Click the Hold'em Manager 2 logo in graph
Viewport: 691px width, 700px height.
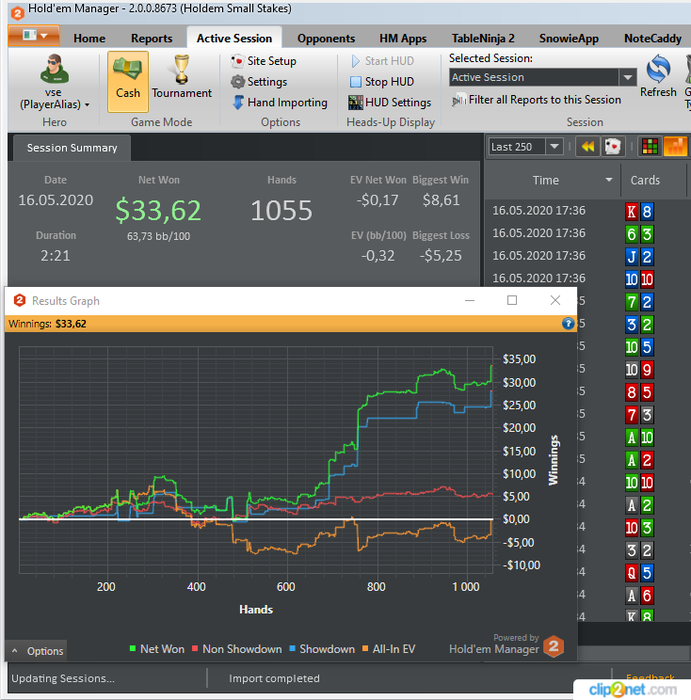554,646
